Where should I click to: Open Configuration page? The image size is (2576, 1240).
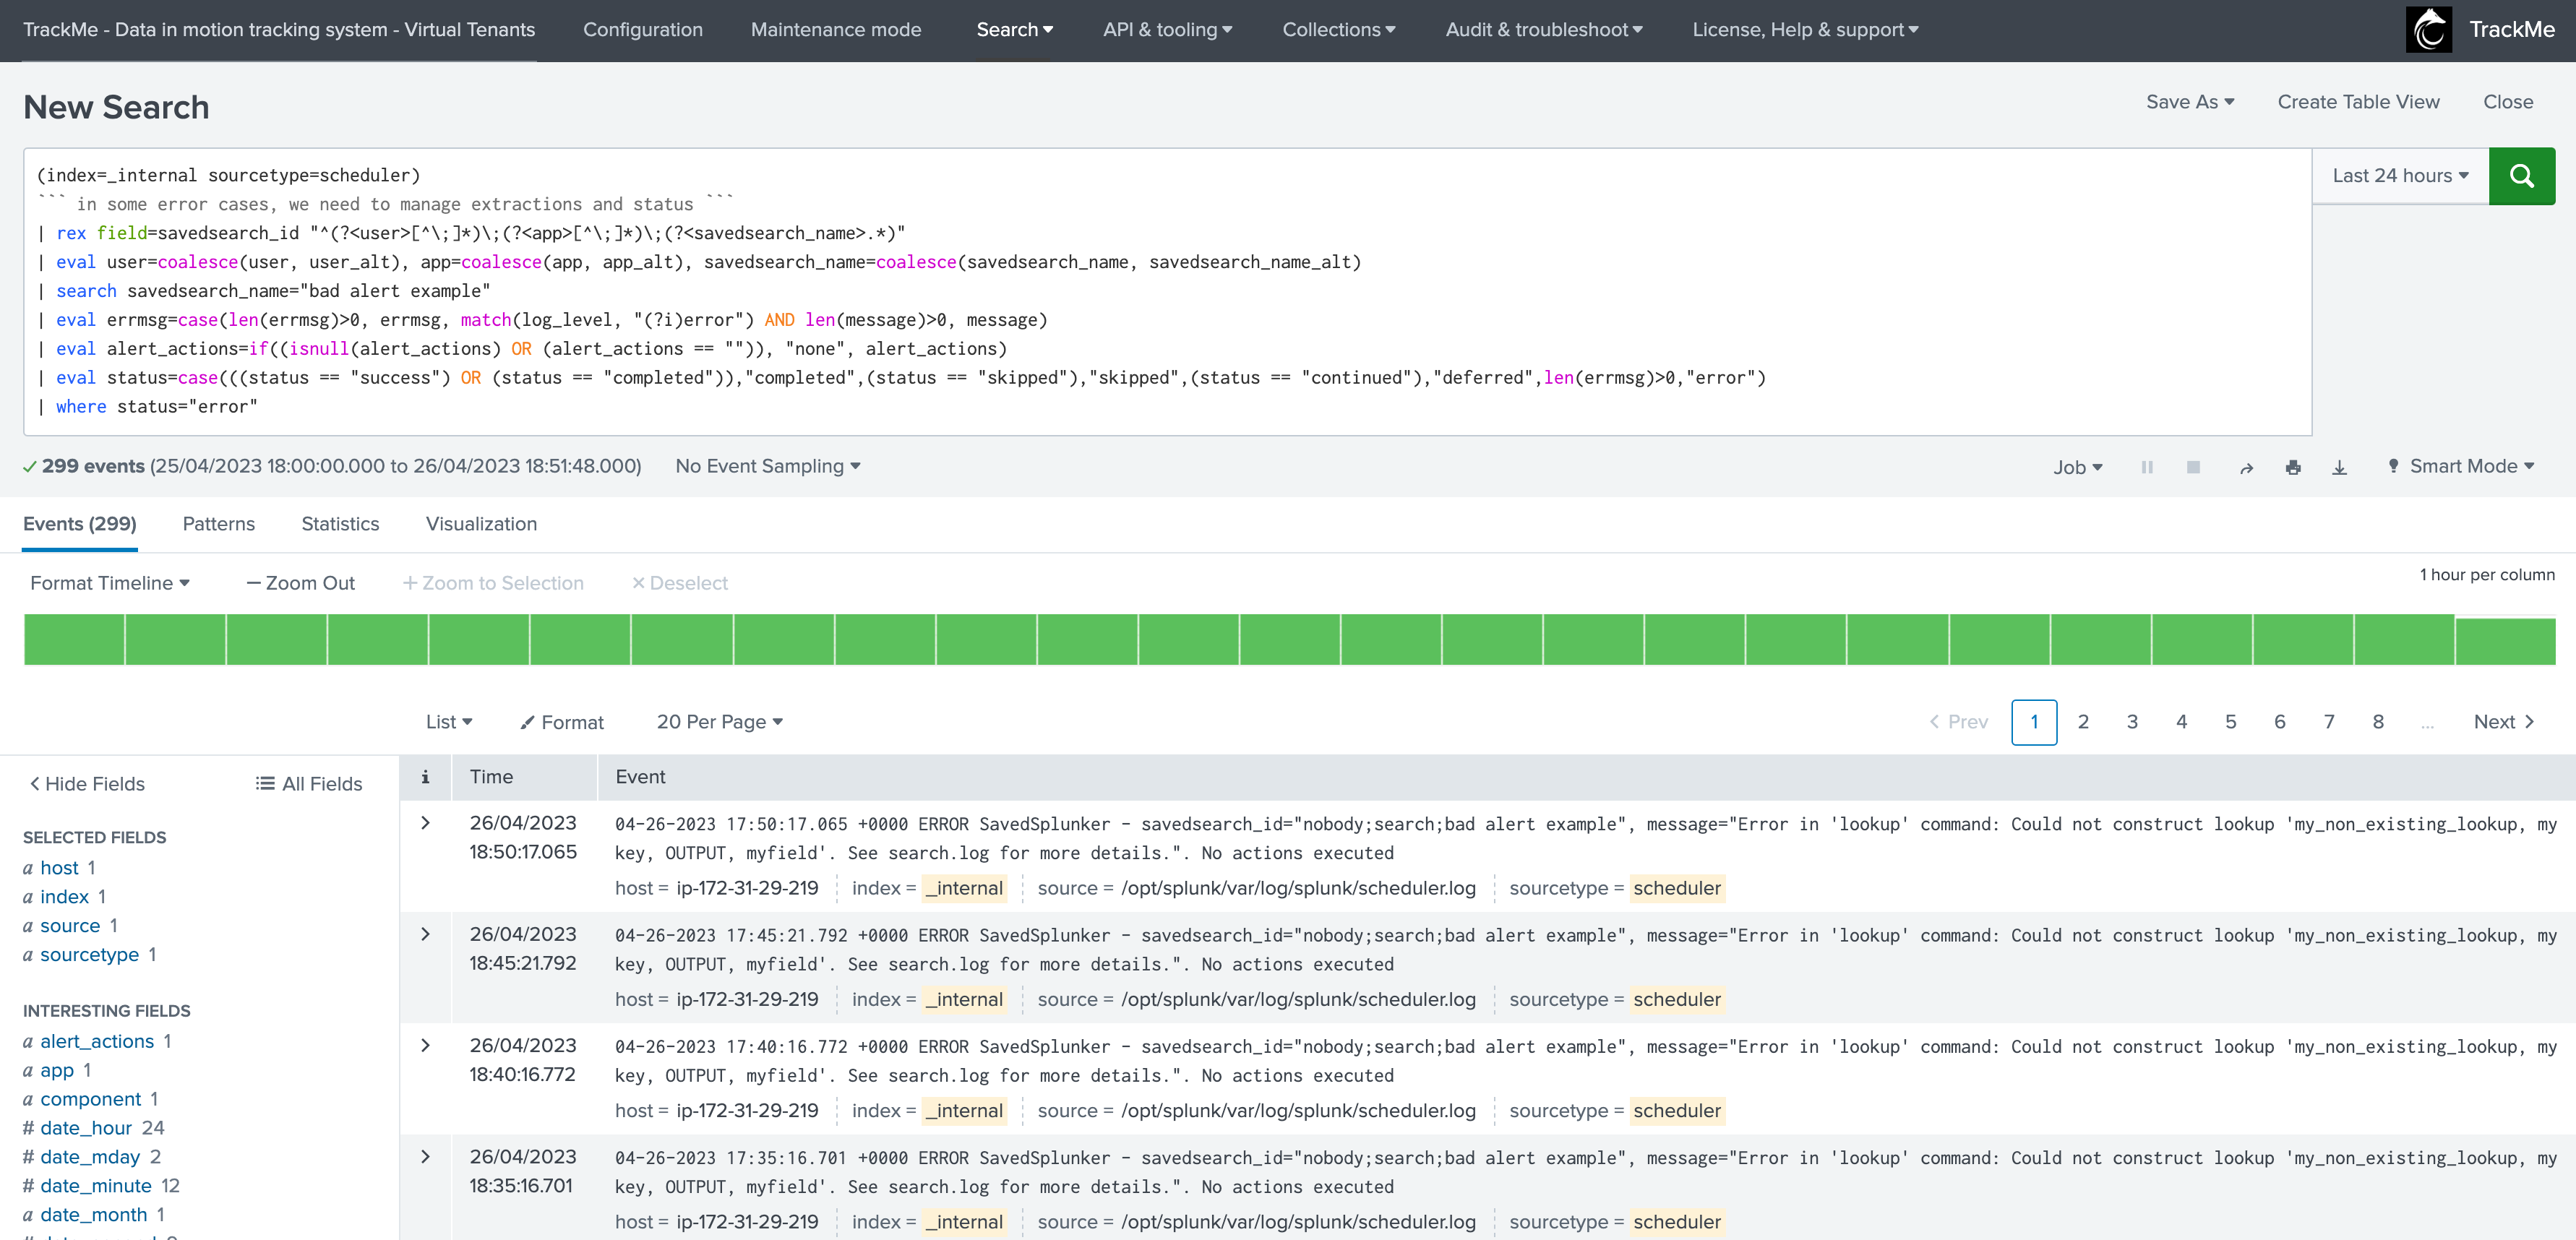point(642,30)
